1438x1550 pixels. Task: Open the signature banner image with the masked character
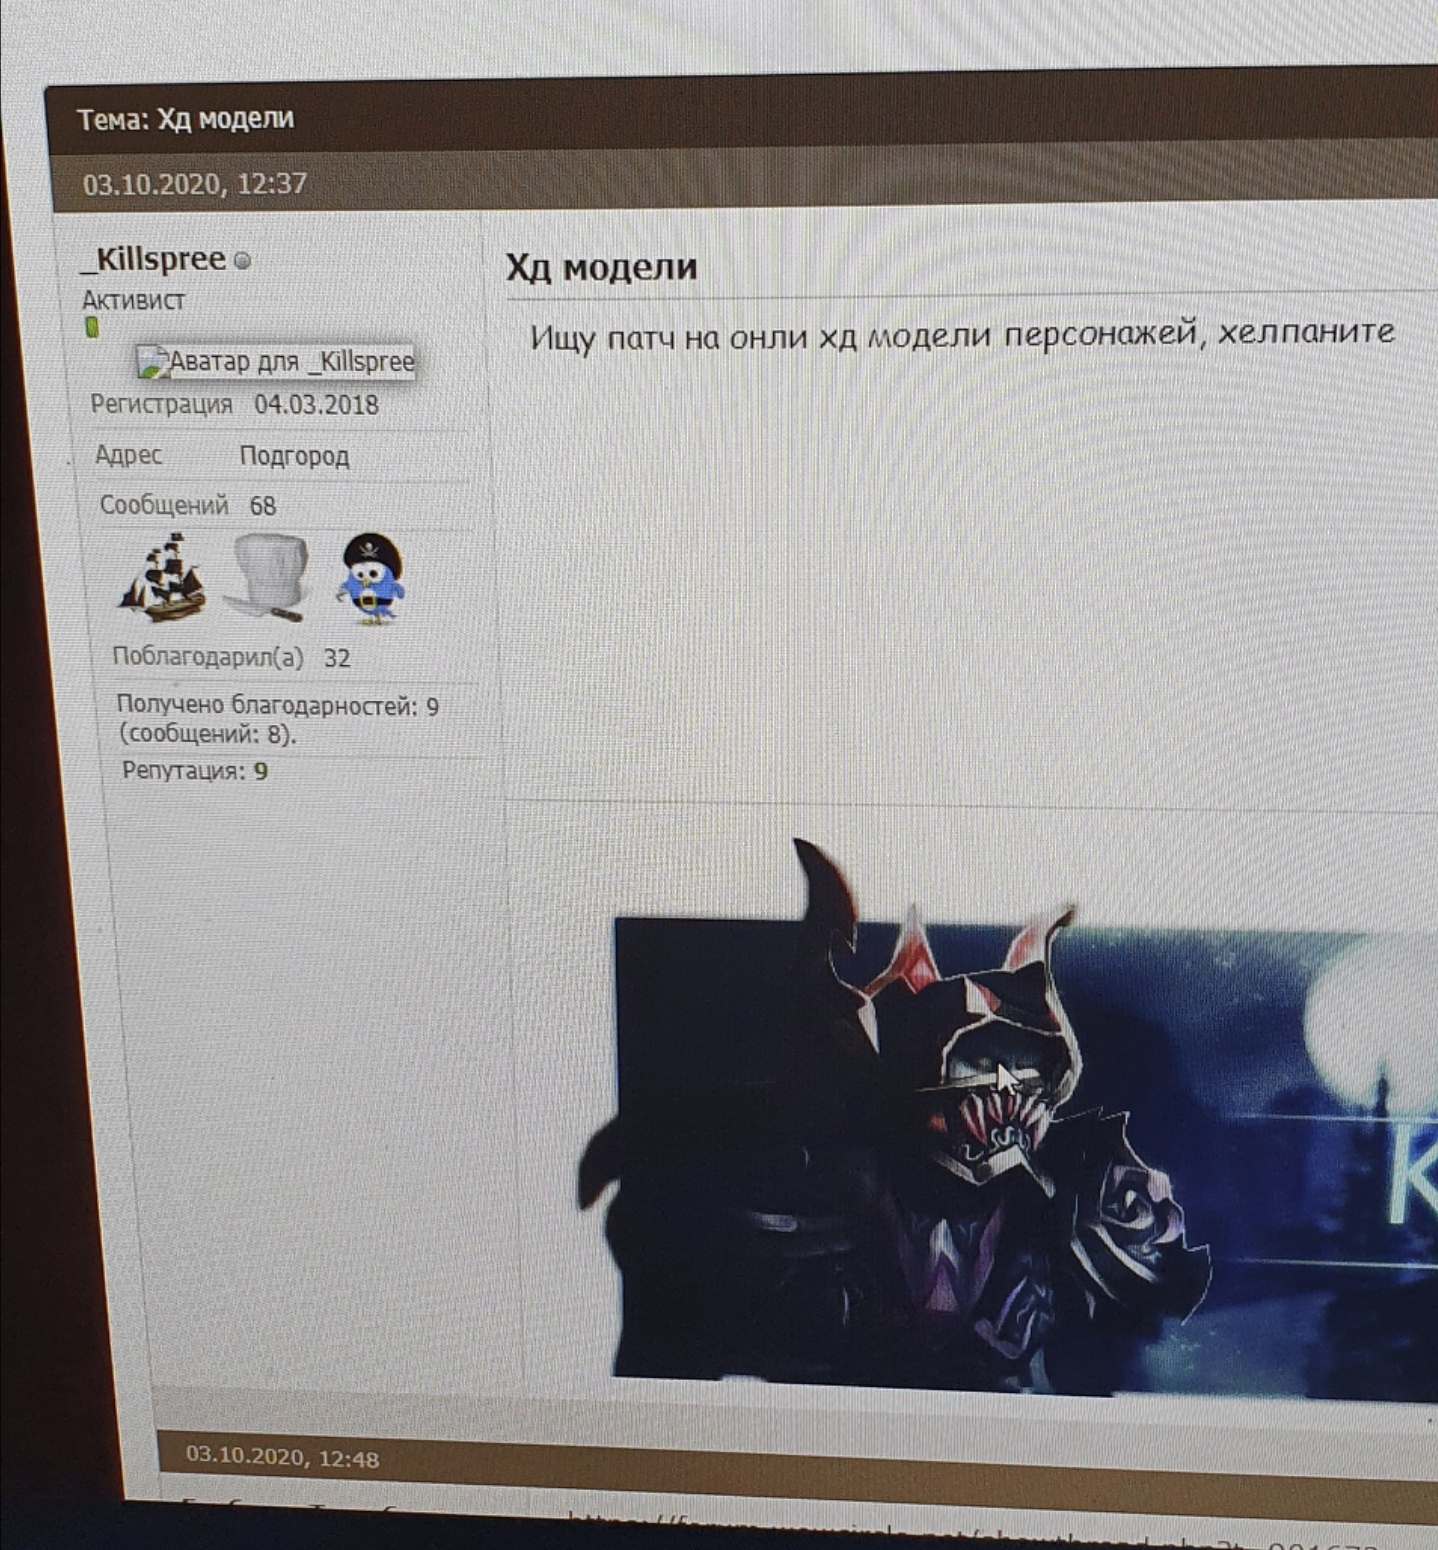(x=1010, y=1120)
